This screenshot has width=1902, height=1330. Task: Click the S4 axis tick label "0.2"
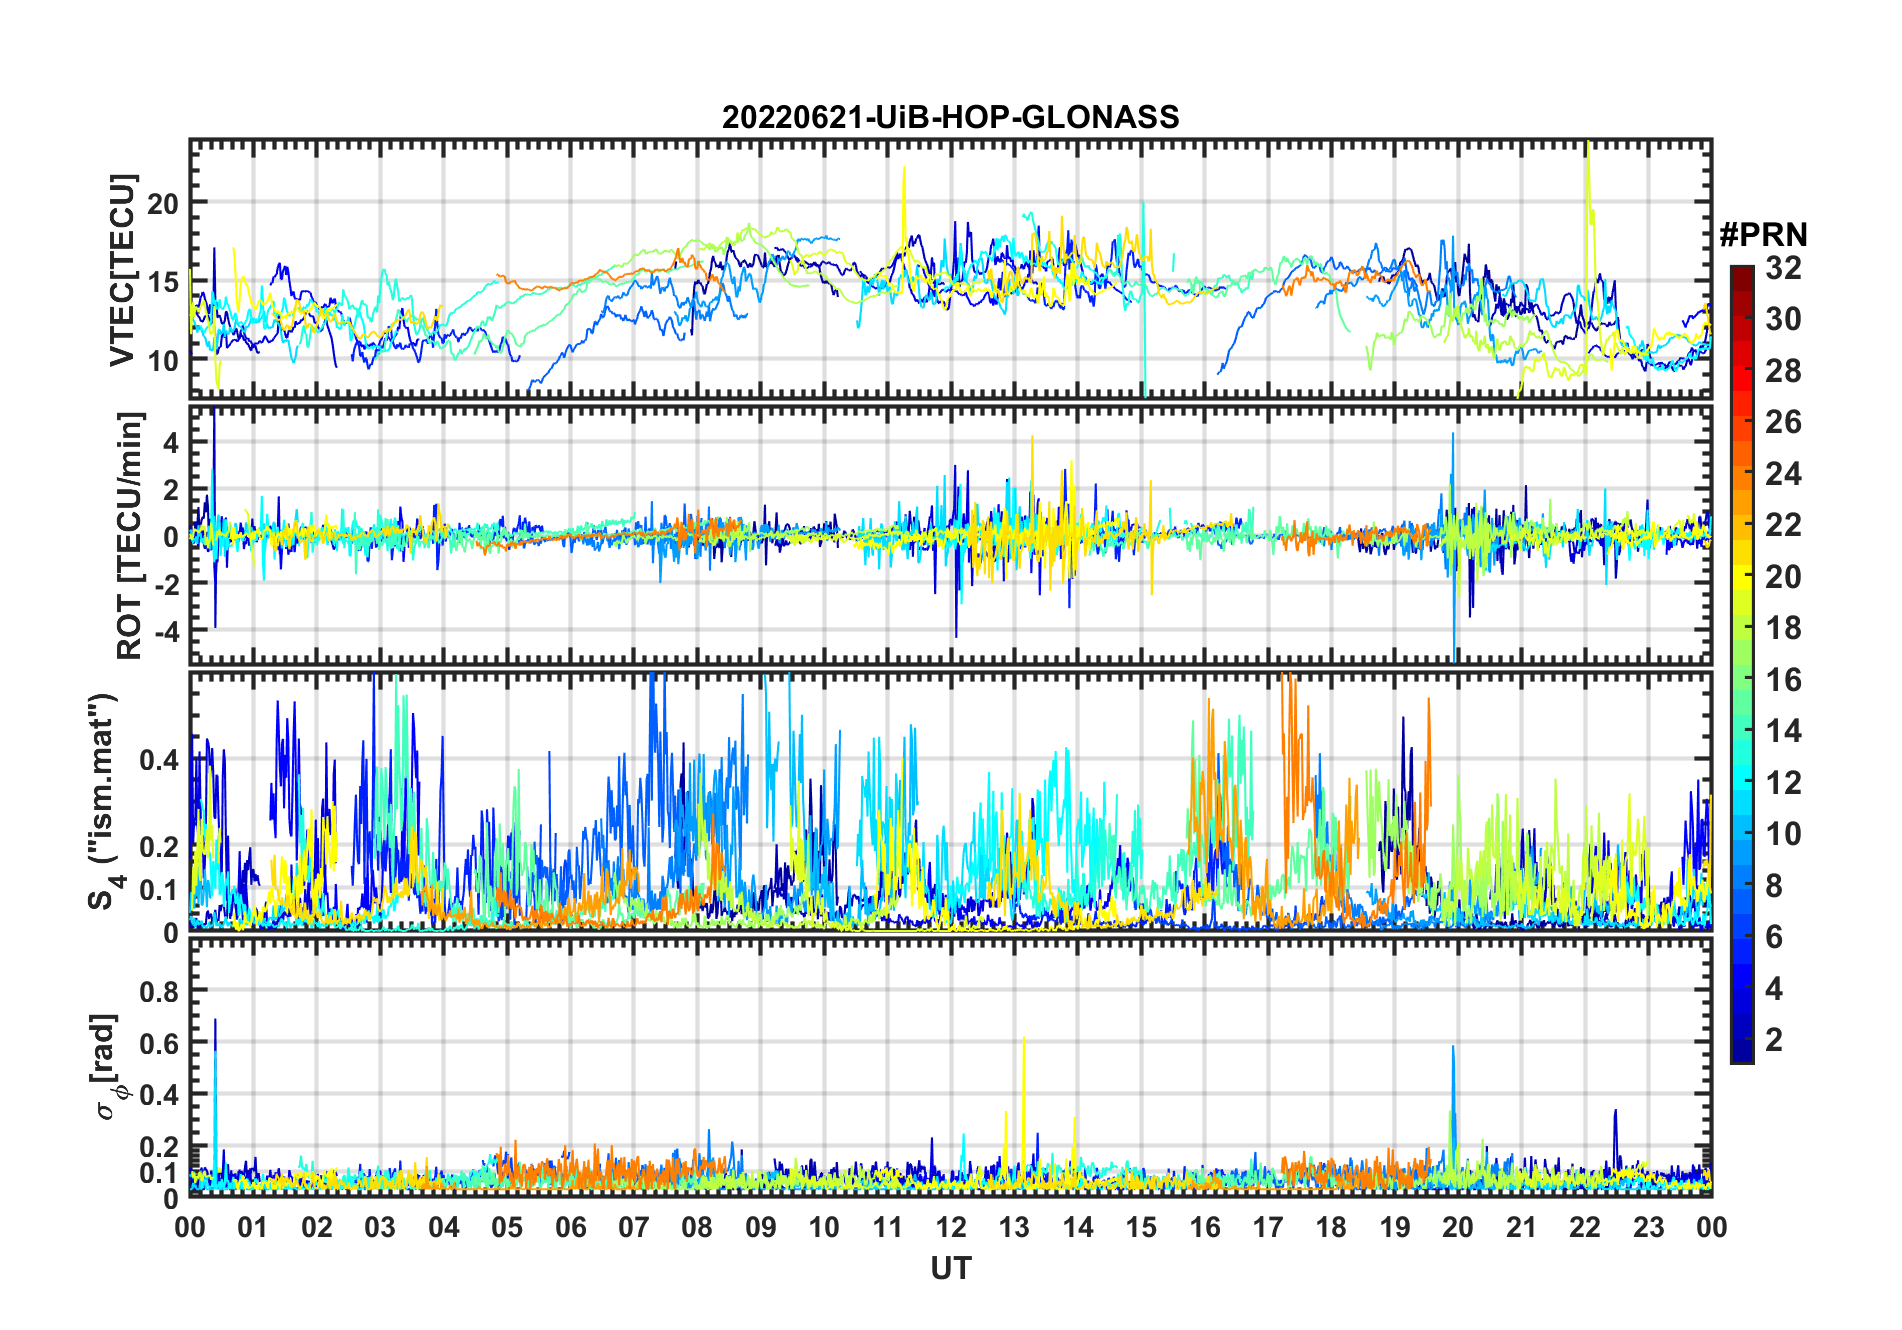[159, 846]
